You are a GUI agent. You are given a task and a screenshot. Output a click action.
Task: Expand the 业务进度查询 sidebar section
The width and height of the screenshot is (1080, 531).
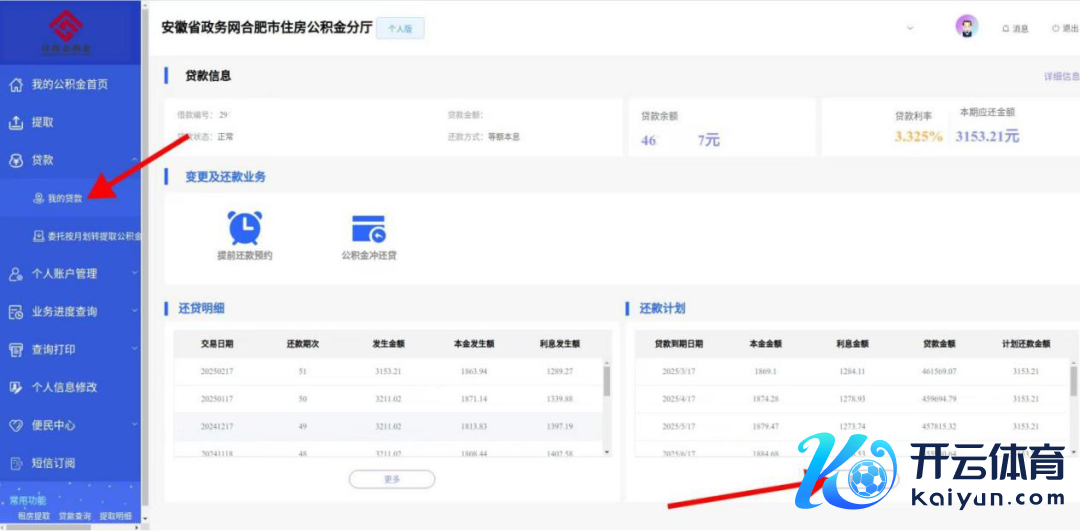(x=134, y=311)
